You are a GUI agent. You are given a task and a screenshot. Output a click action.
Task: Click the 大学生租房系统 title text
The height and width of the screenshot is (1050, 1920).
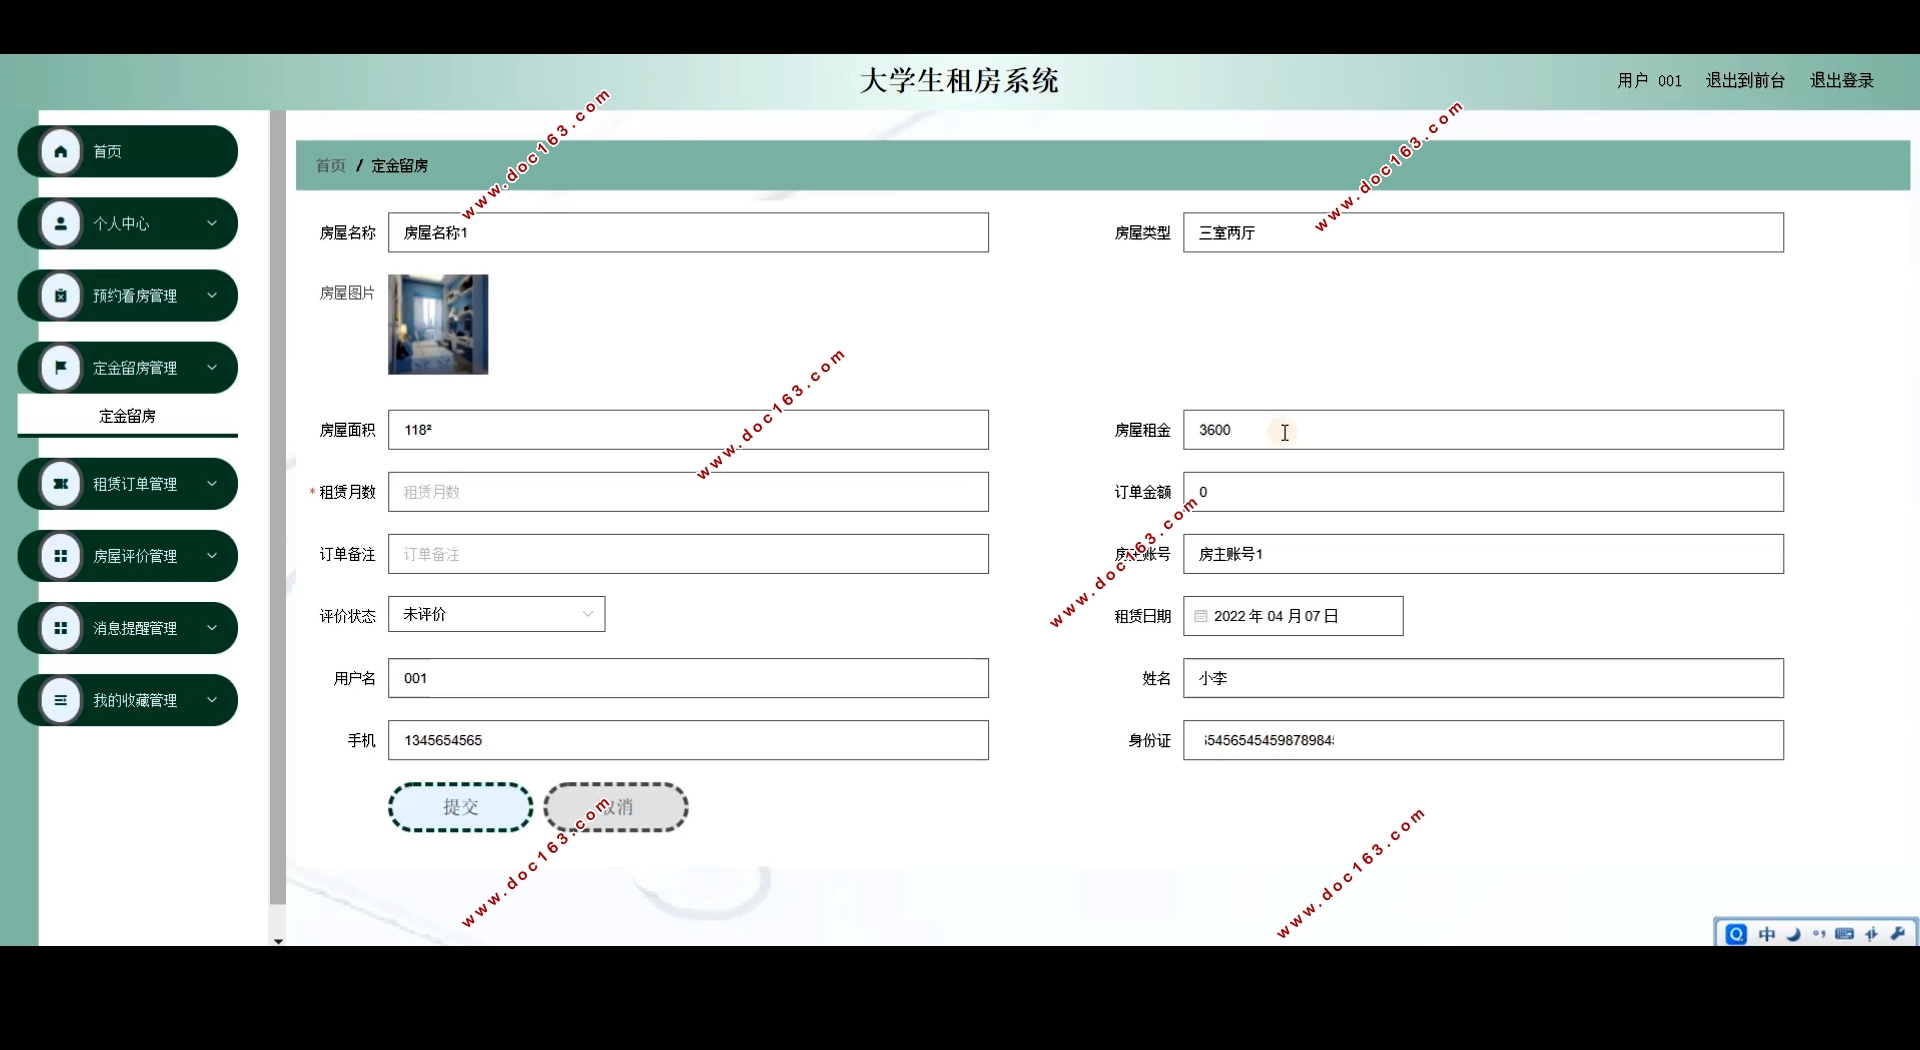960,80
